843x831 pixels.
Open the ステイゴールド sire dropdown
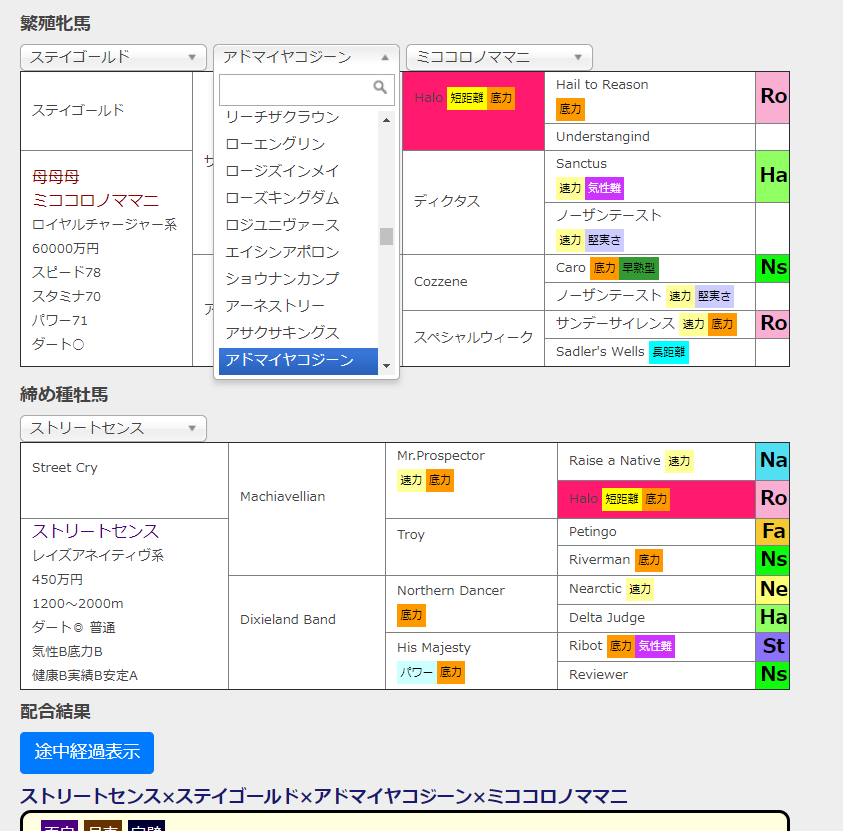click(x=113, y=57)
